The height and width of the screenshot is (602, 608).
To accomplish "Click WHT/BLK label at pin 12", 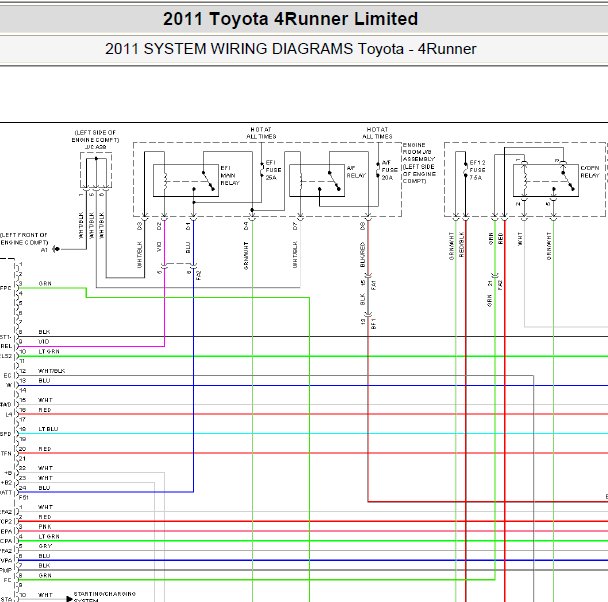I will [x=52, y=371].
